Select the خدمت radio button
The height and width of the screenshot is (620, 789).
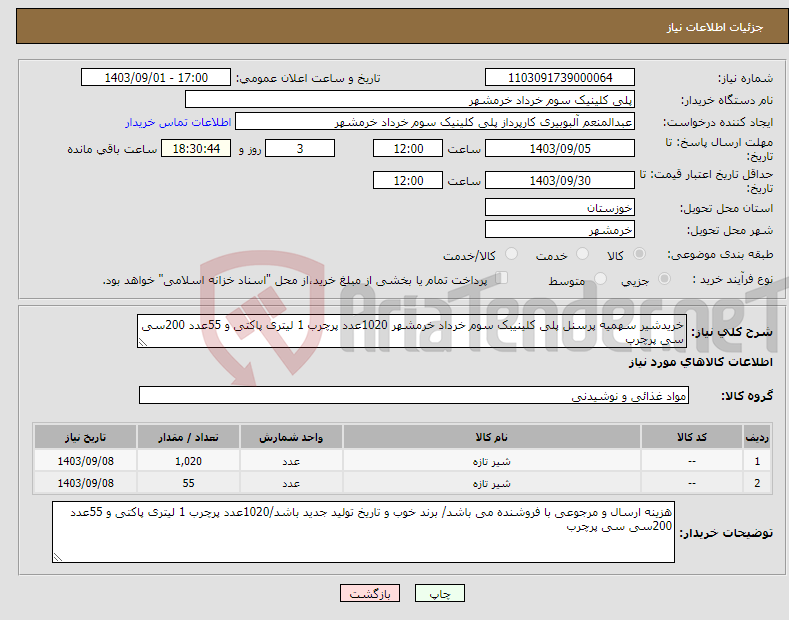pyautogui.click(x=582, y=254)
